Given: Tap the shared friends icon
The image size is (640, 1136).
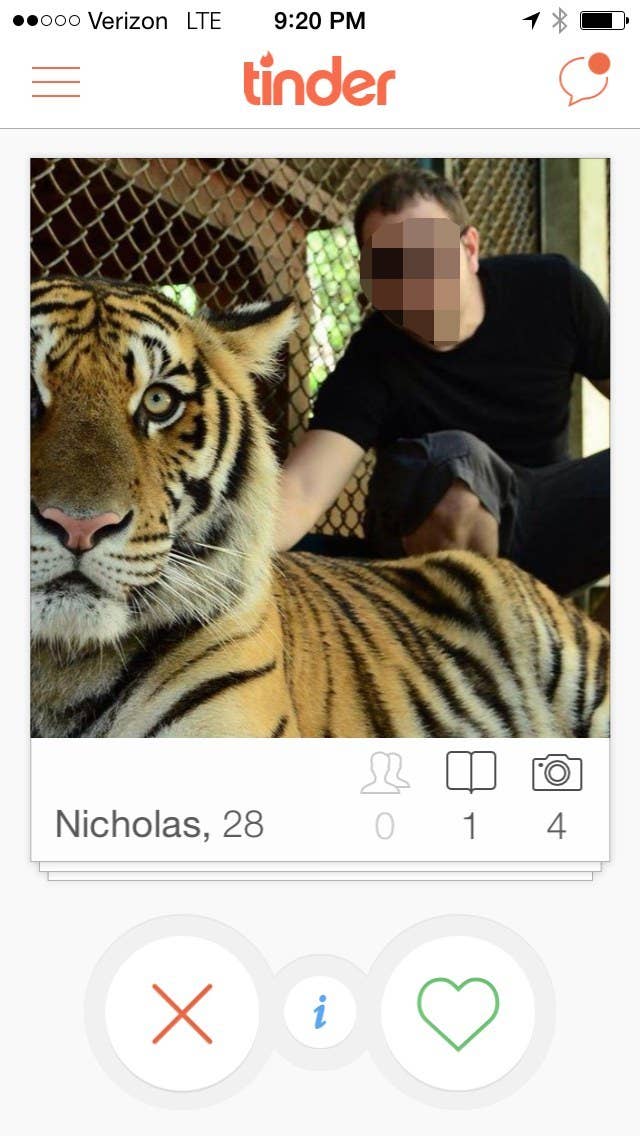Looking at the screenshot, I should [385, 773].
